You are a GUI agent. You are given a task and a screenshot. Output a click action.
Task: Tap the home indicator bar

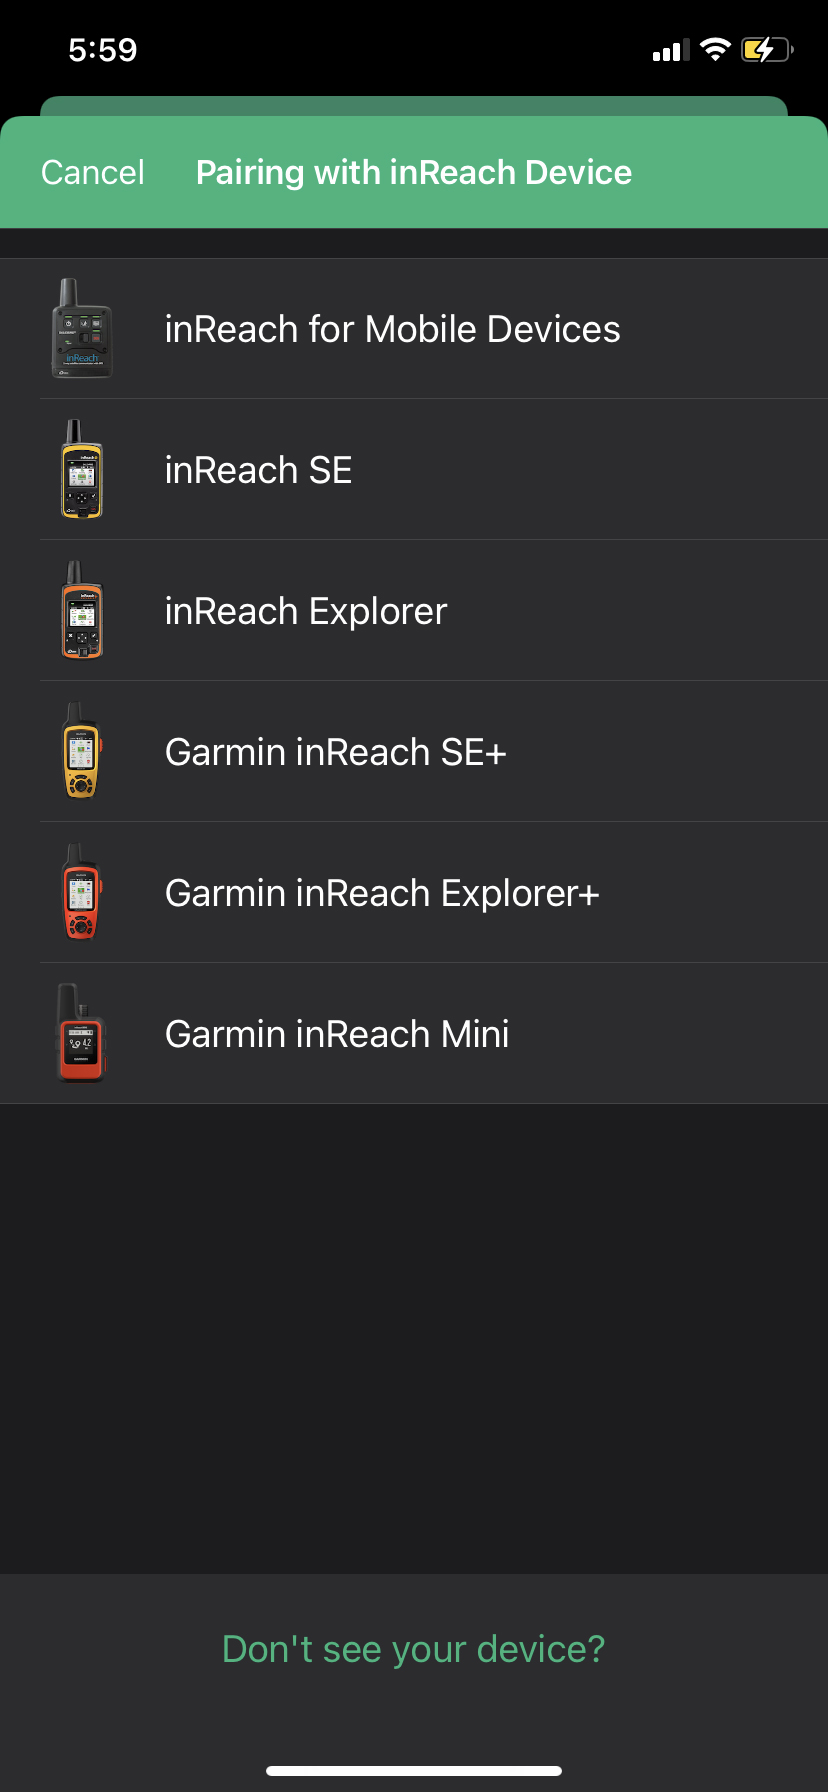coord(414,1771)
